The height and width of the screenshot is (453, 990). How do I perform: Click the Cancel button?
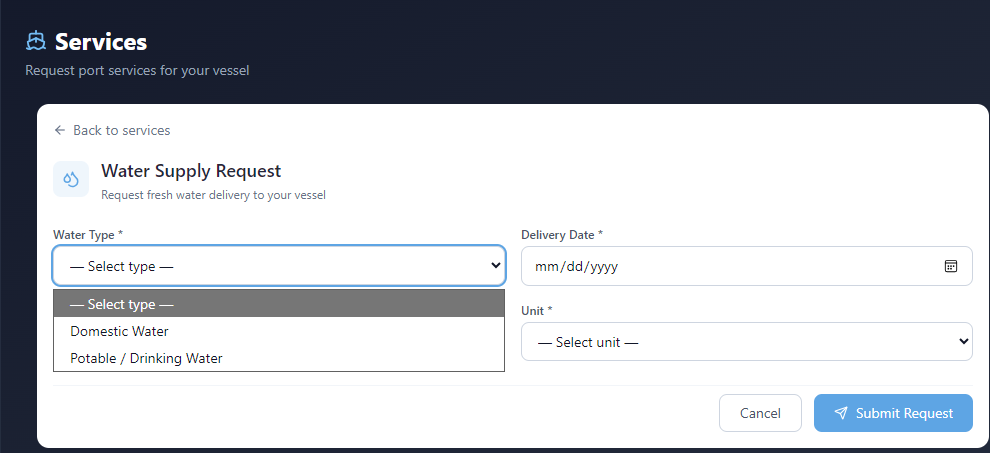pos(760,413)
